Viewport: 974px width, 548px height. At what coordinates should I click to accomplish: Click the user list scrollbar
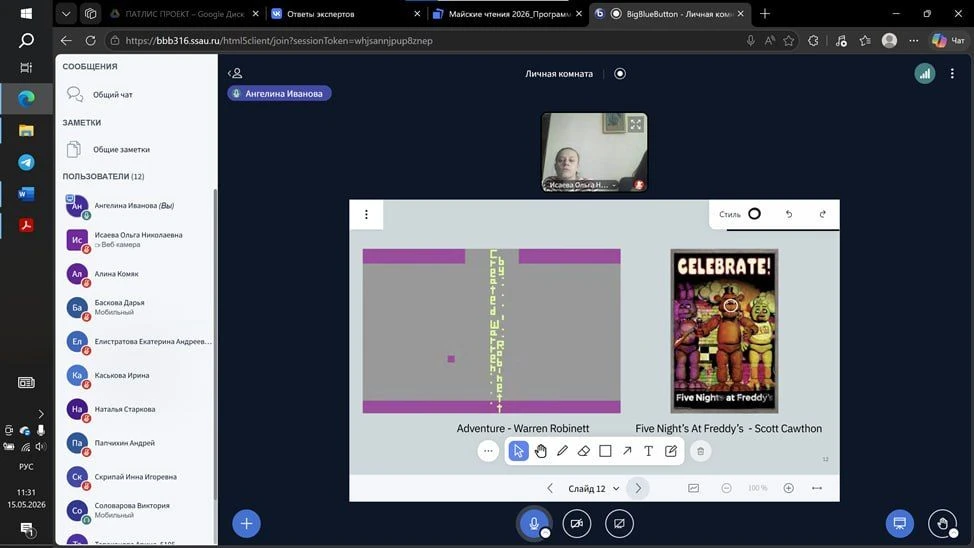(x=215, y=343)
